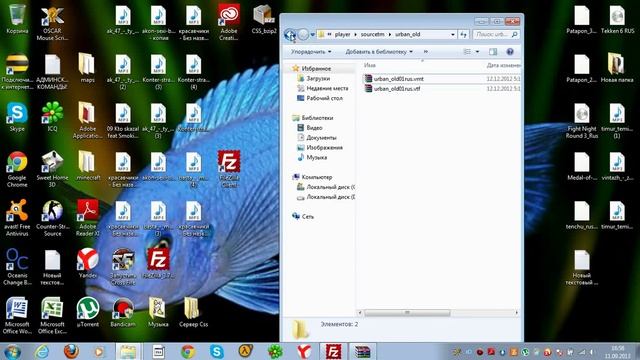Screen dimensions: 640x360
Task: Open the Windows Start menu
Action: coord(12,351)
